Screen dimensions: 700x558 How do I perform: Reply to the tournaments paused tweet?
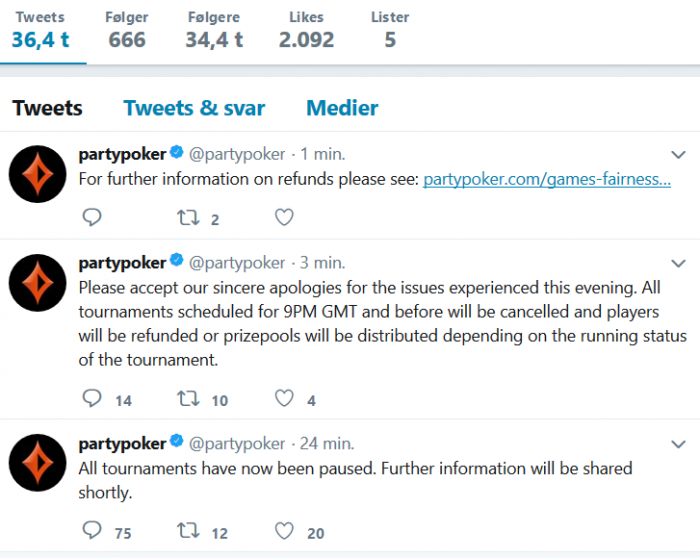pos(92,531)
